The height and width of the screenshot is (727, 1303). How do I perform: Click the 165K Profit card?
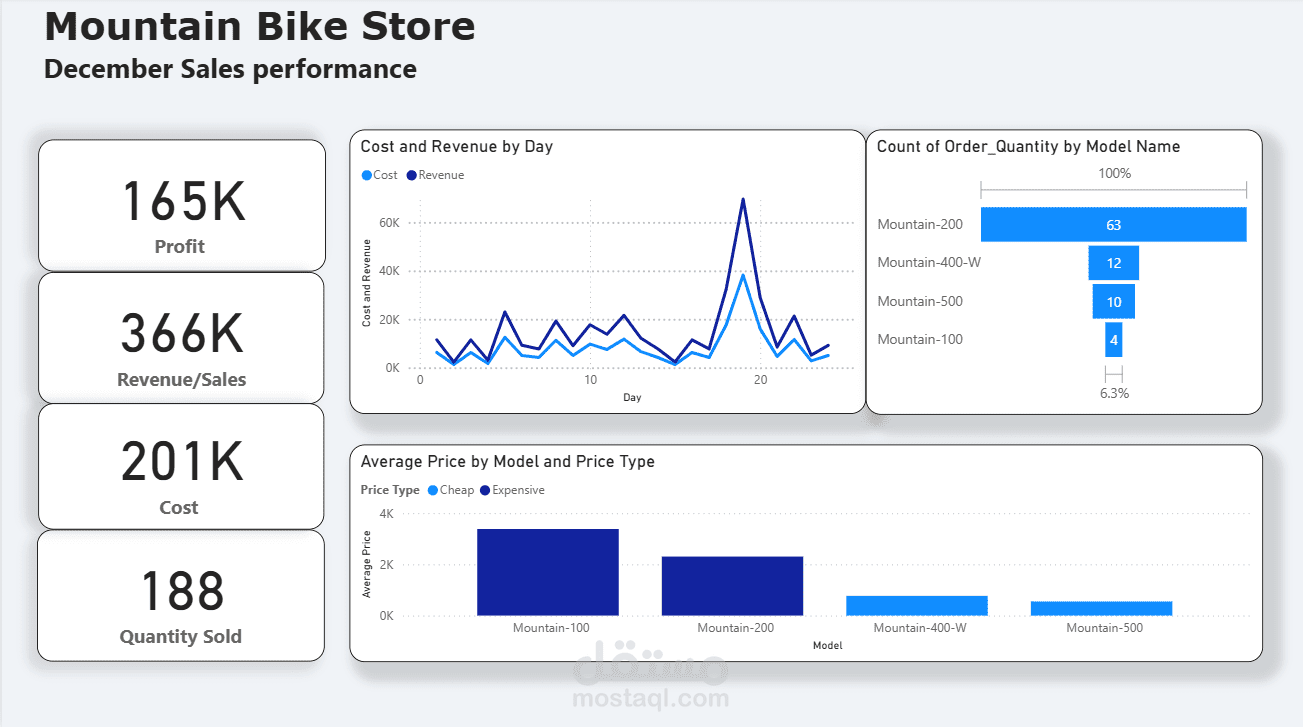click(182, 205)
